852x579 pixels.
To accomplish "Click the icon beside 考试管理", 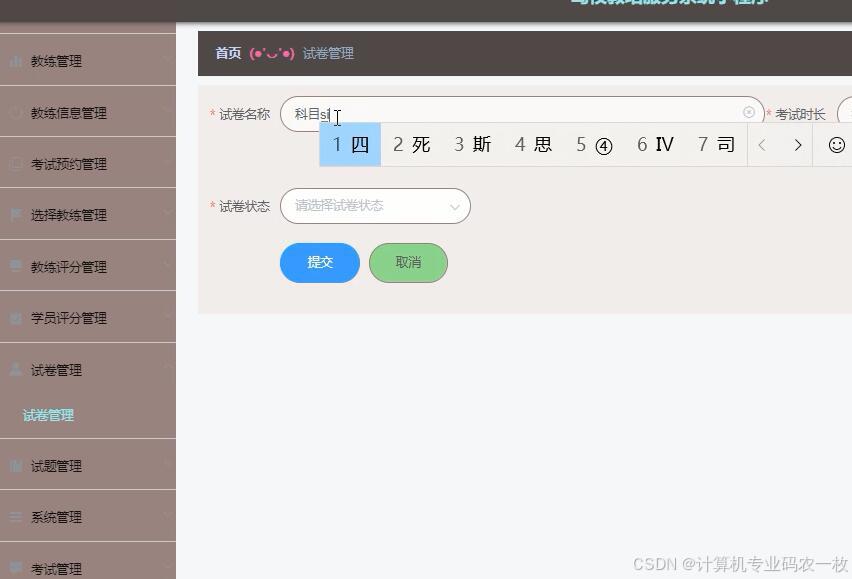I will tap(16, 568).
